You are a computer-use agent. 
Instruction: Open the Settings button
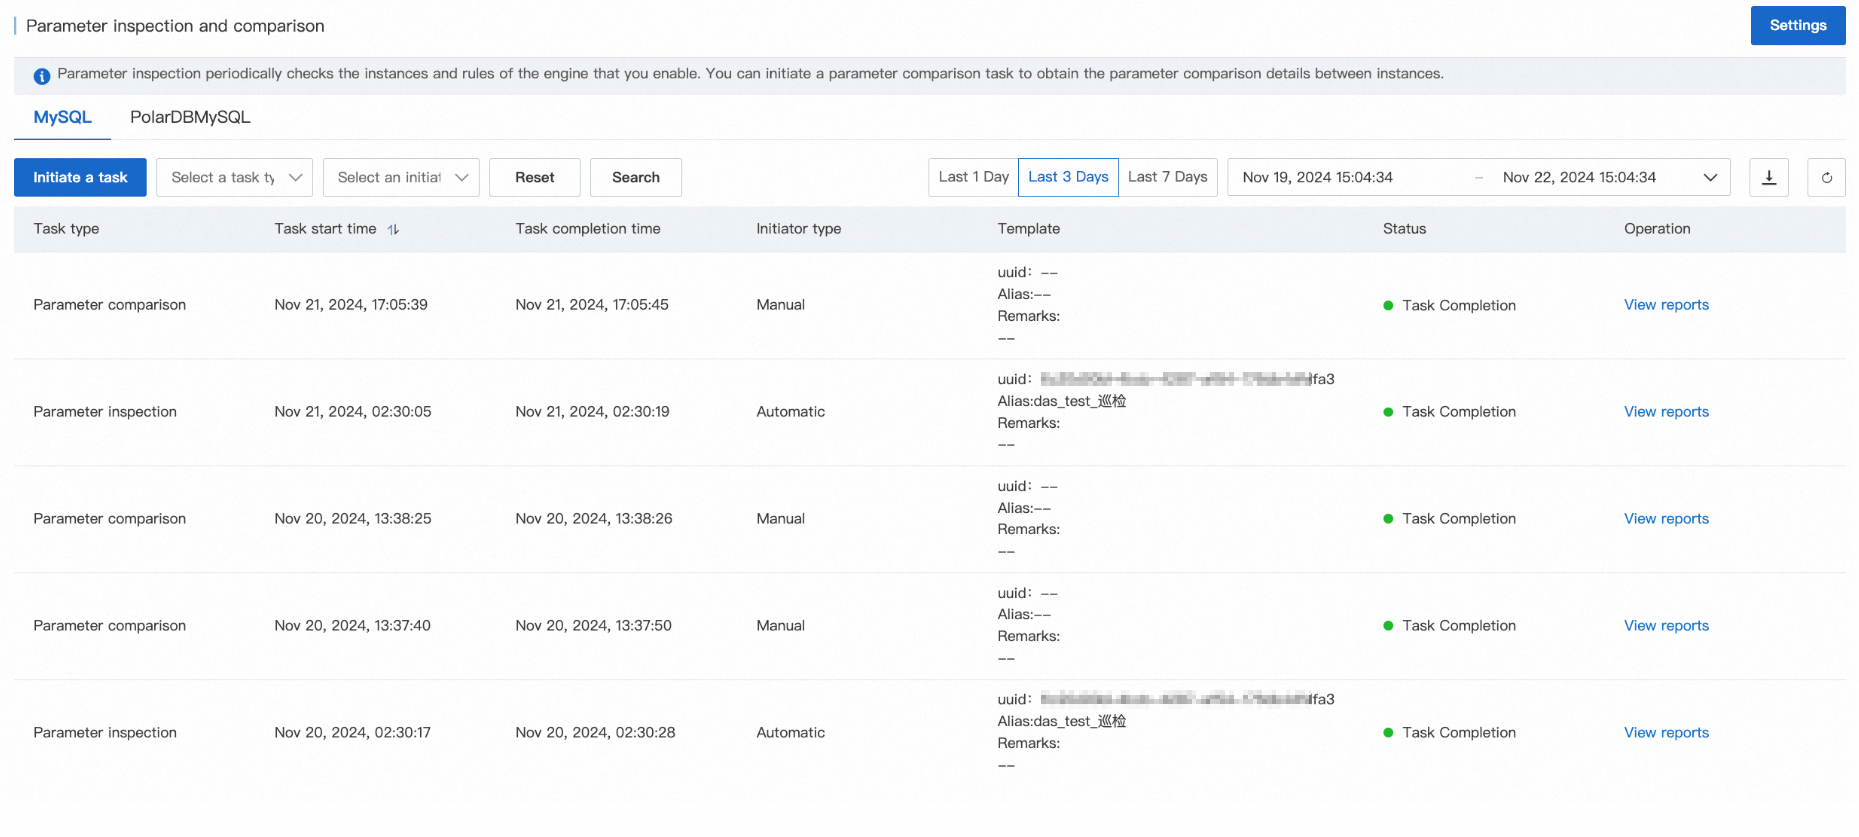1797,26
